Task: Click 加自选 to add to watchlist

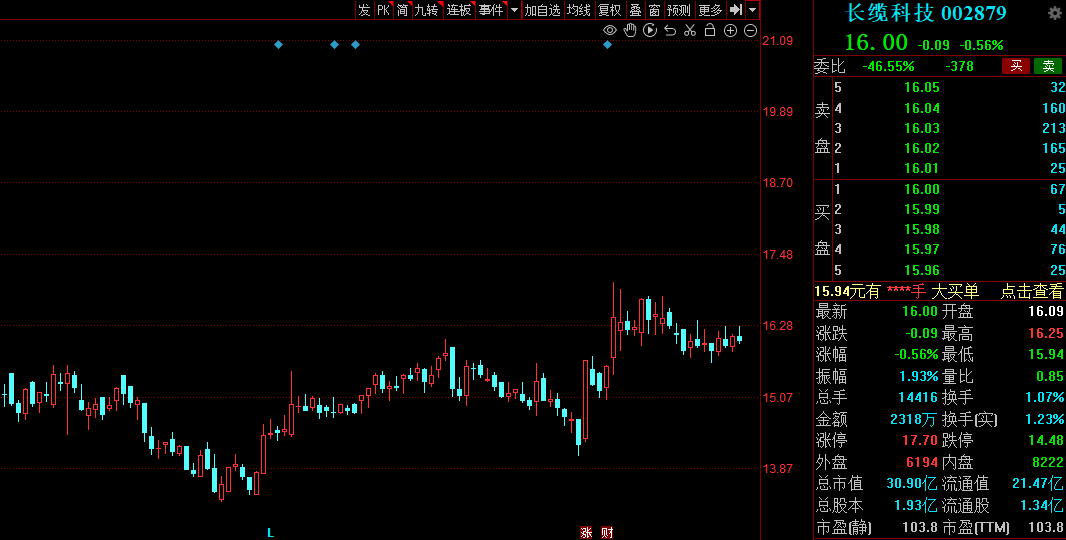Action: 543,10
